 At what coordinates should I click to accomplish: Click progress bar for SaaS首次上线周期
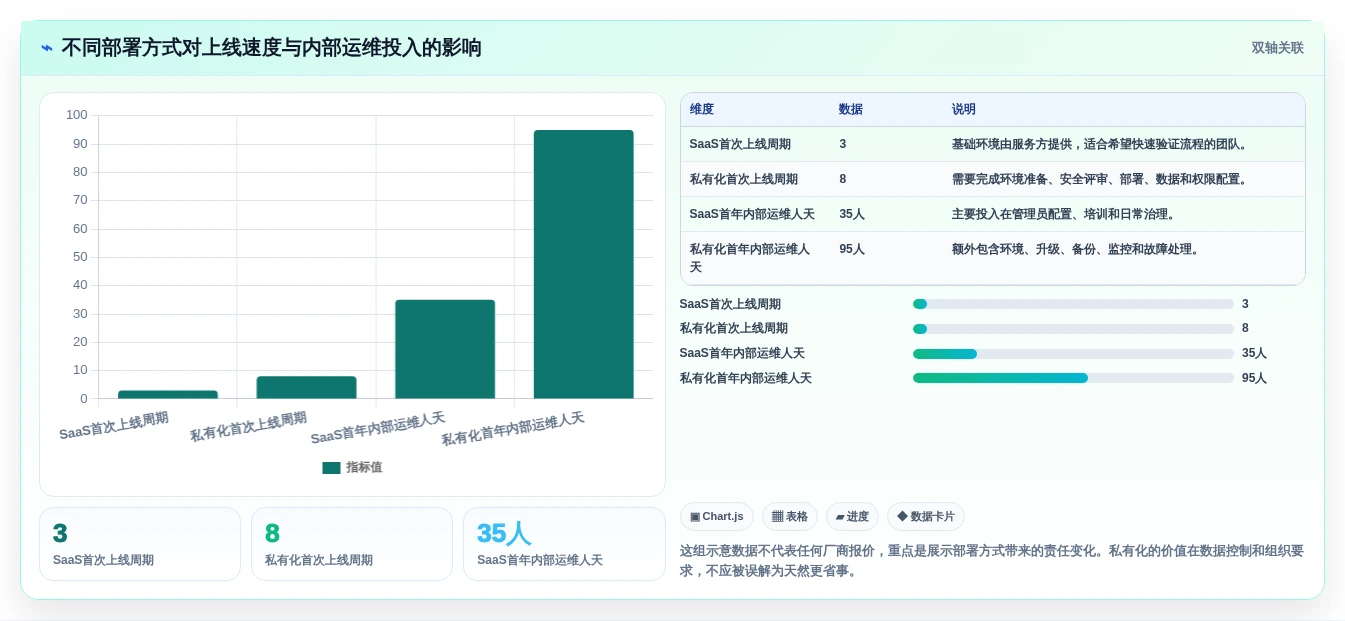click(1073, 304)
